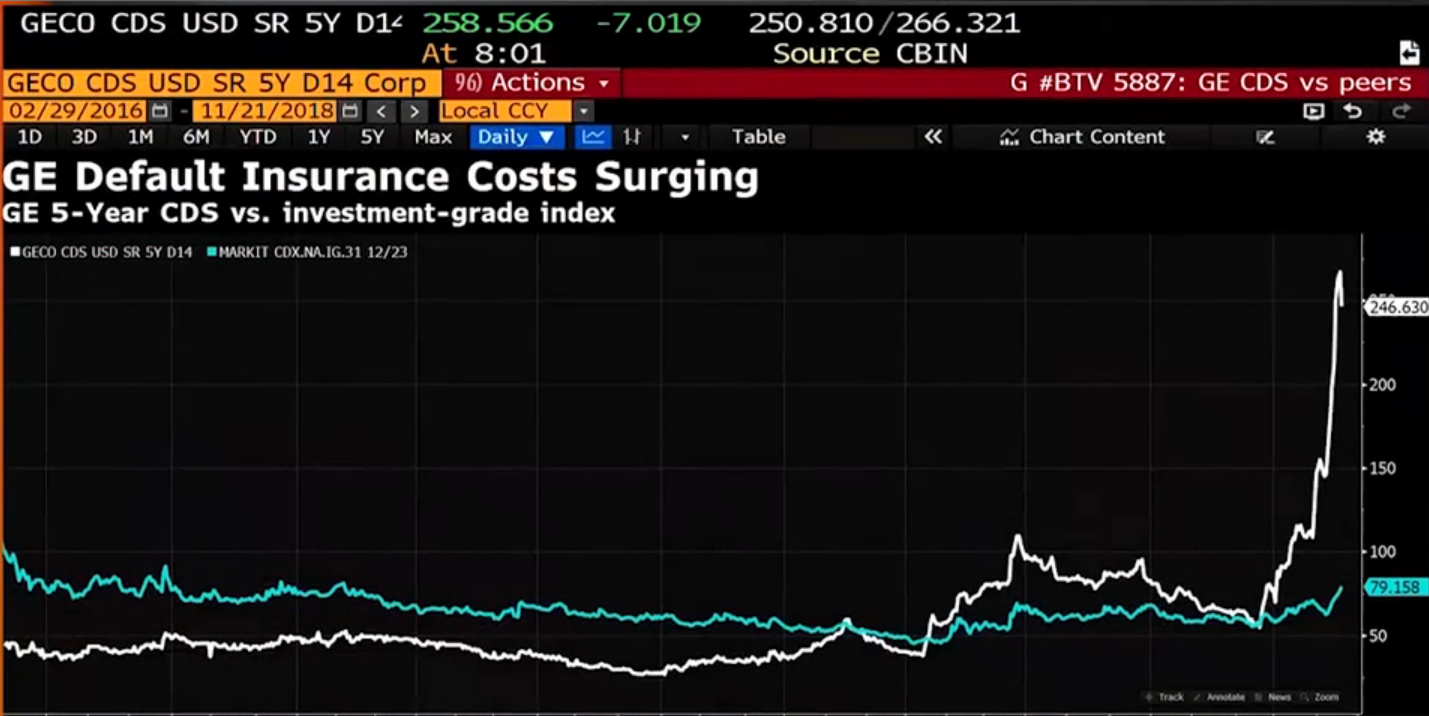Select the 1D range tab

click(30, 137)
